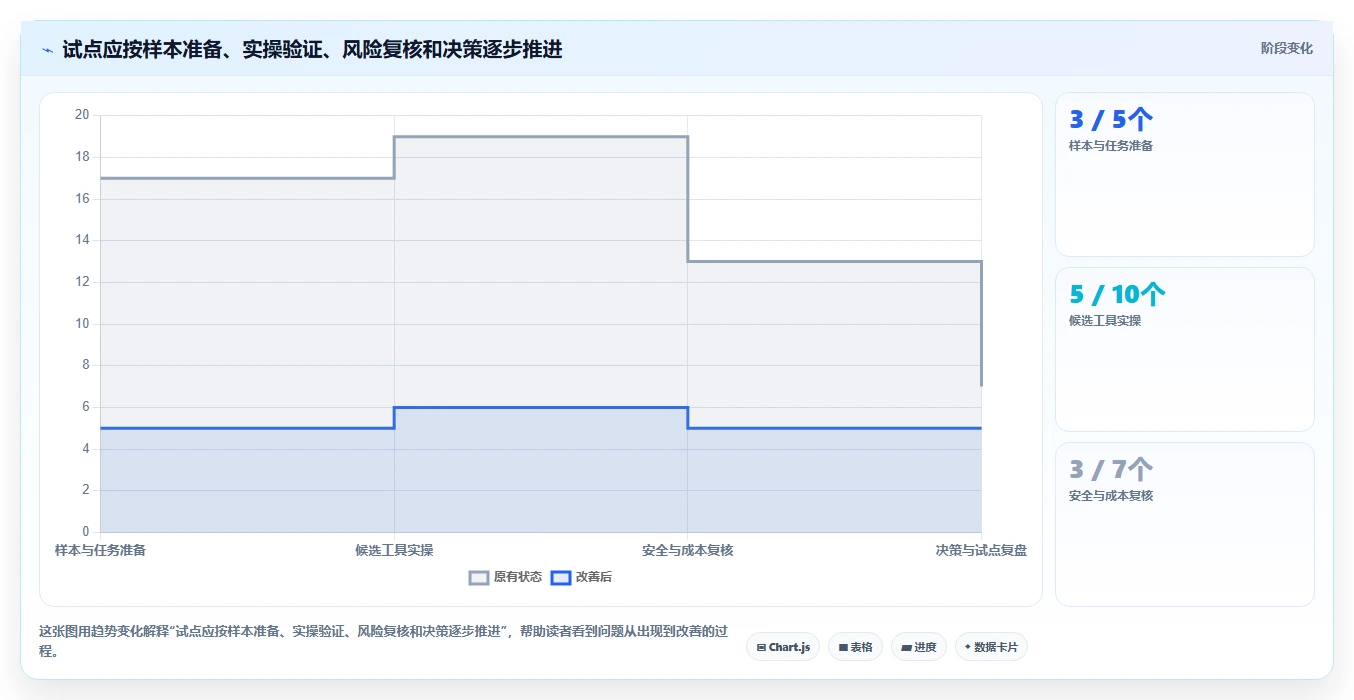Image resolution: width=1354 pixels, height=700 pixels.
Task: Click the card caption 安全与成本复核
Action: point(1111,496)
